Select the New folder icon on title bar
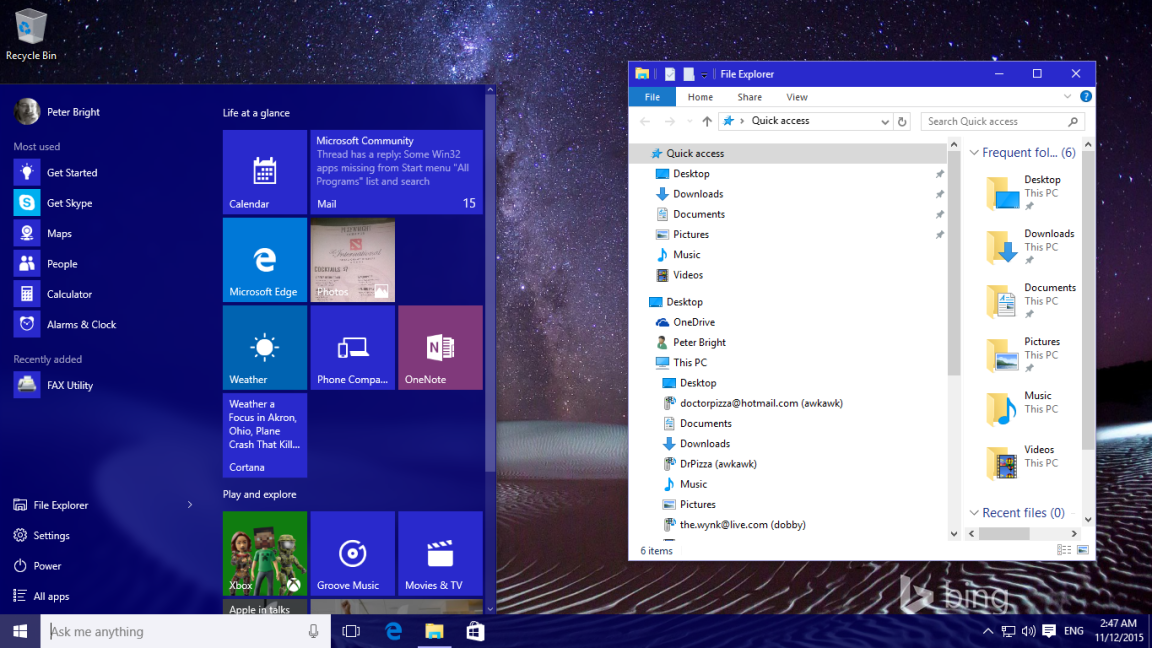 coord(689,73)
